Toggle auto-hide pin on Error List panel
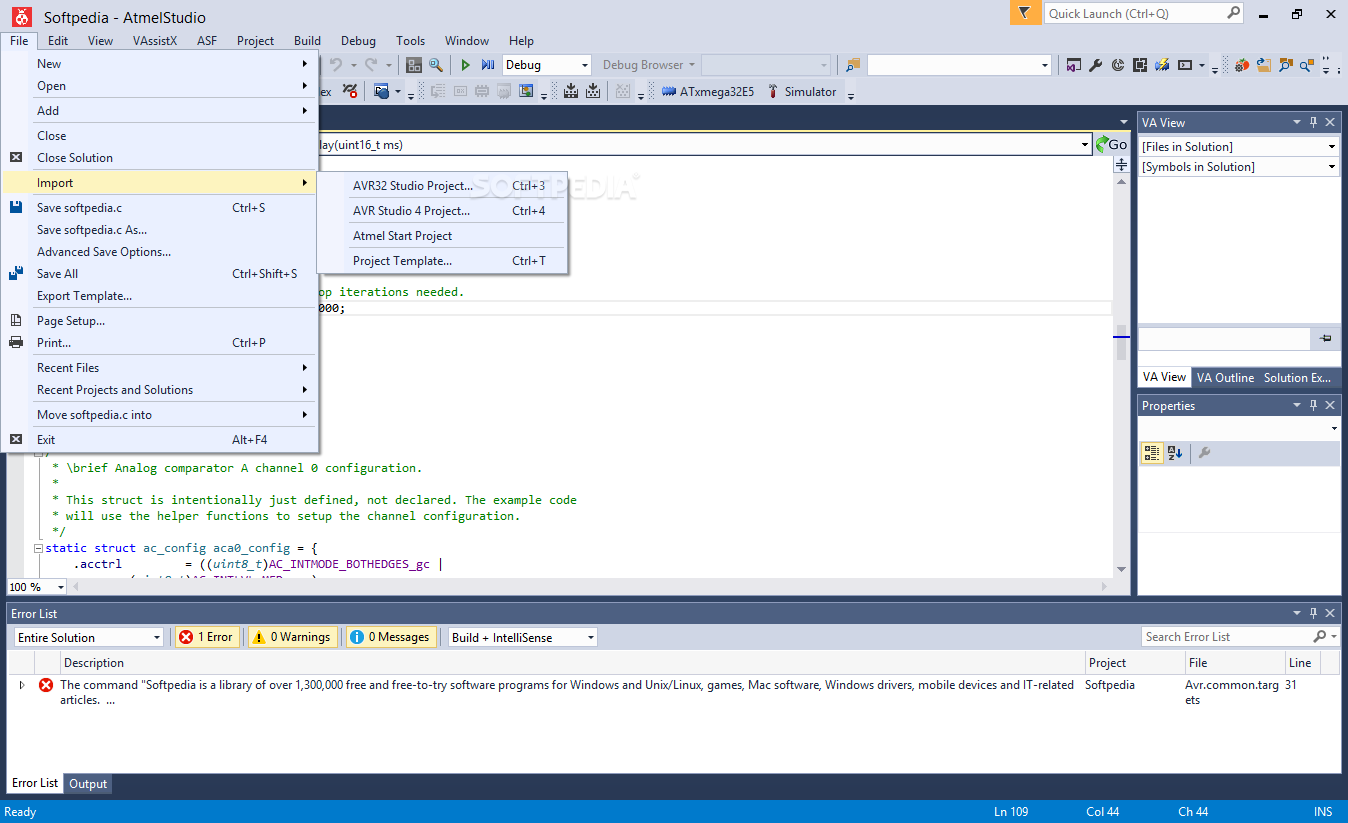Image resolution: width=1348 pixels, height=823 pixels. [1313, 613]
